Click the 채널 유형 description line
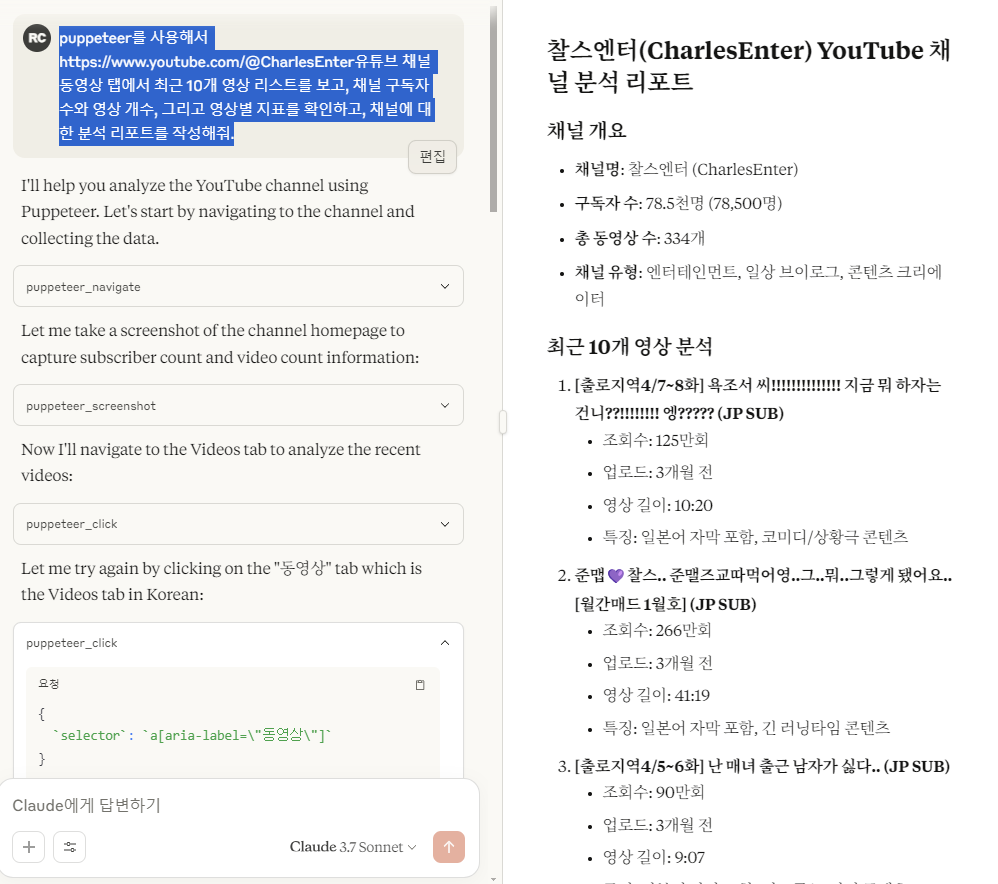Screen dimensions: 998x884 pyautogui.click(x=758, y=285)
